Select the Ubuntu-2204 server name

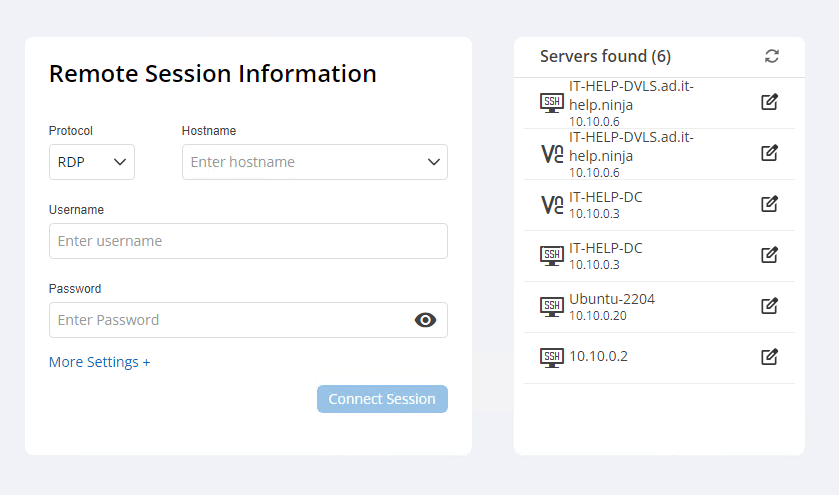coord(612,299)
